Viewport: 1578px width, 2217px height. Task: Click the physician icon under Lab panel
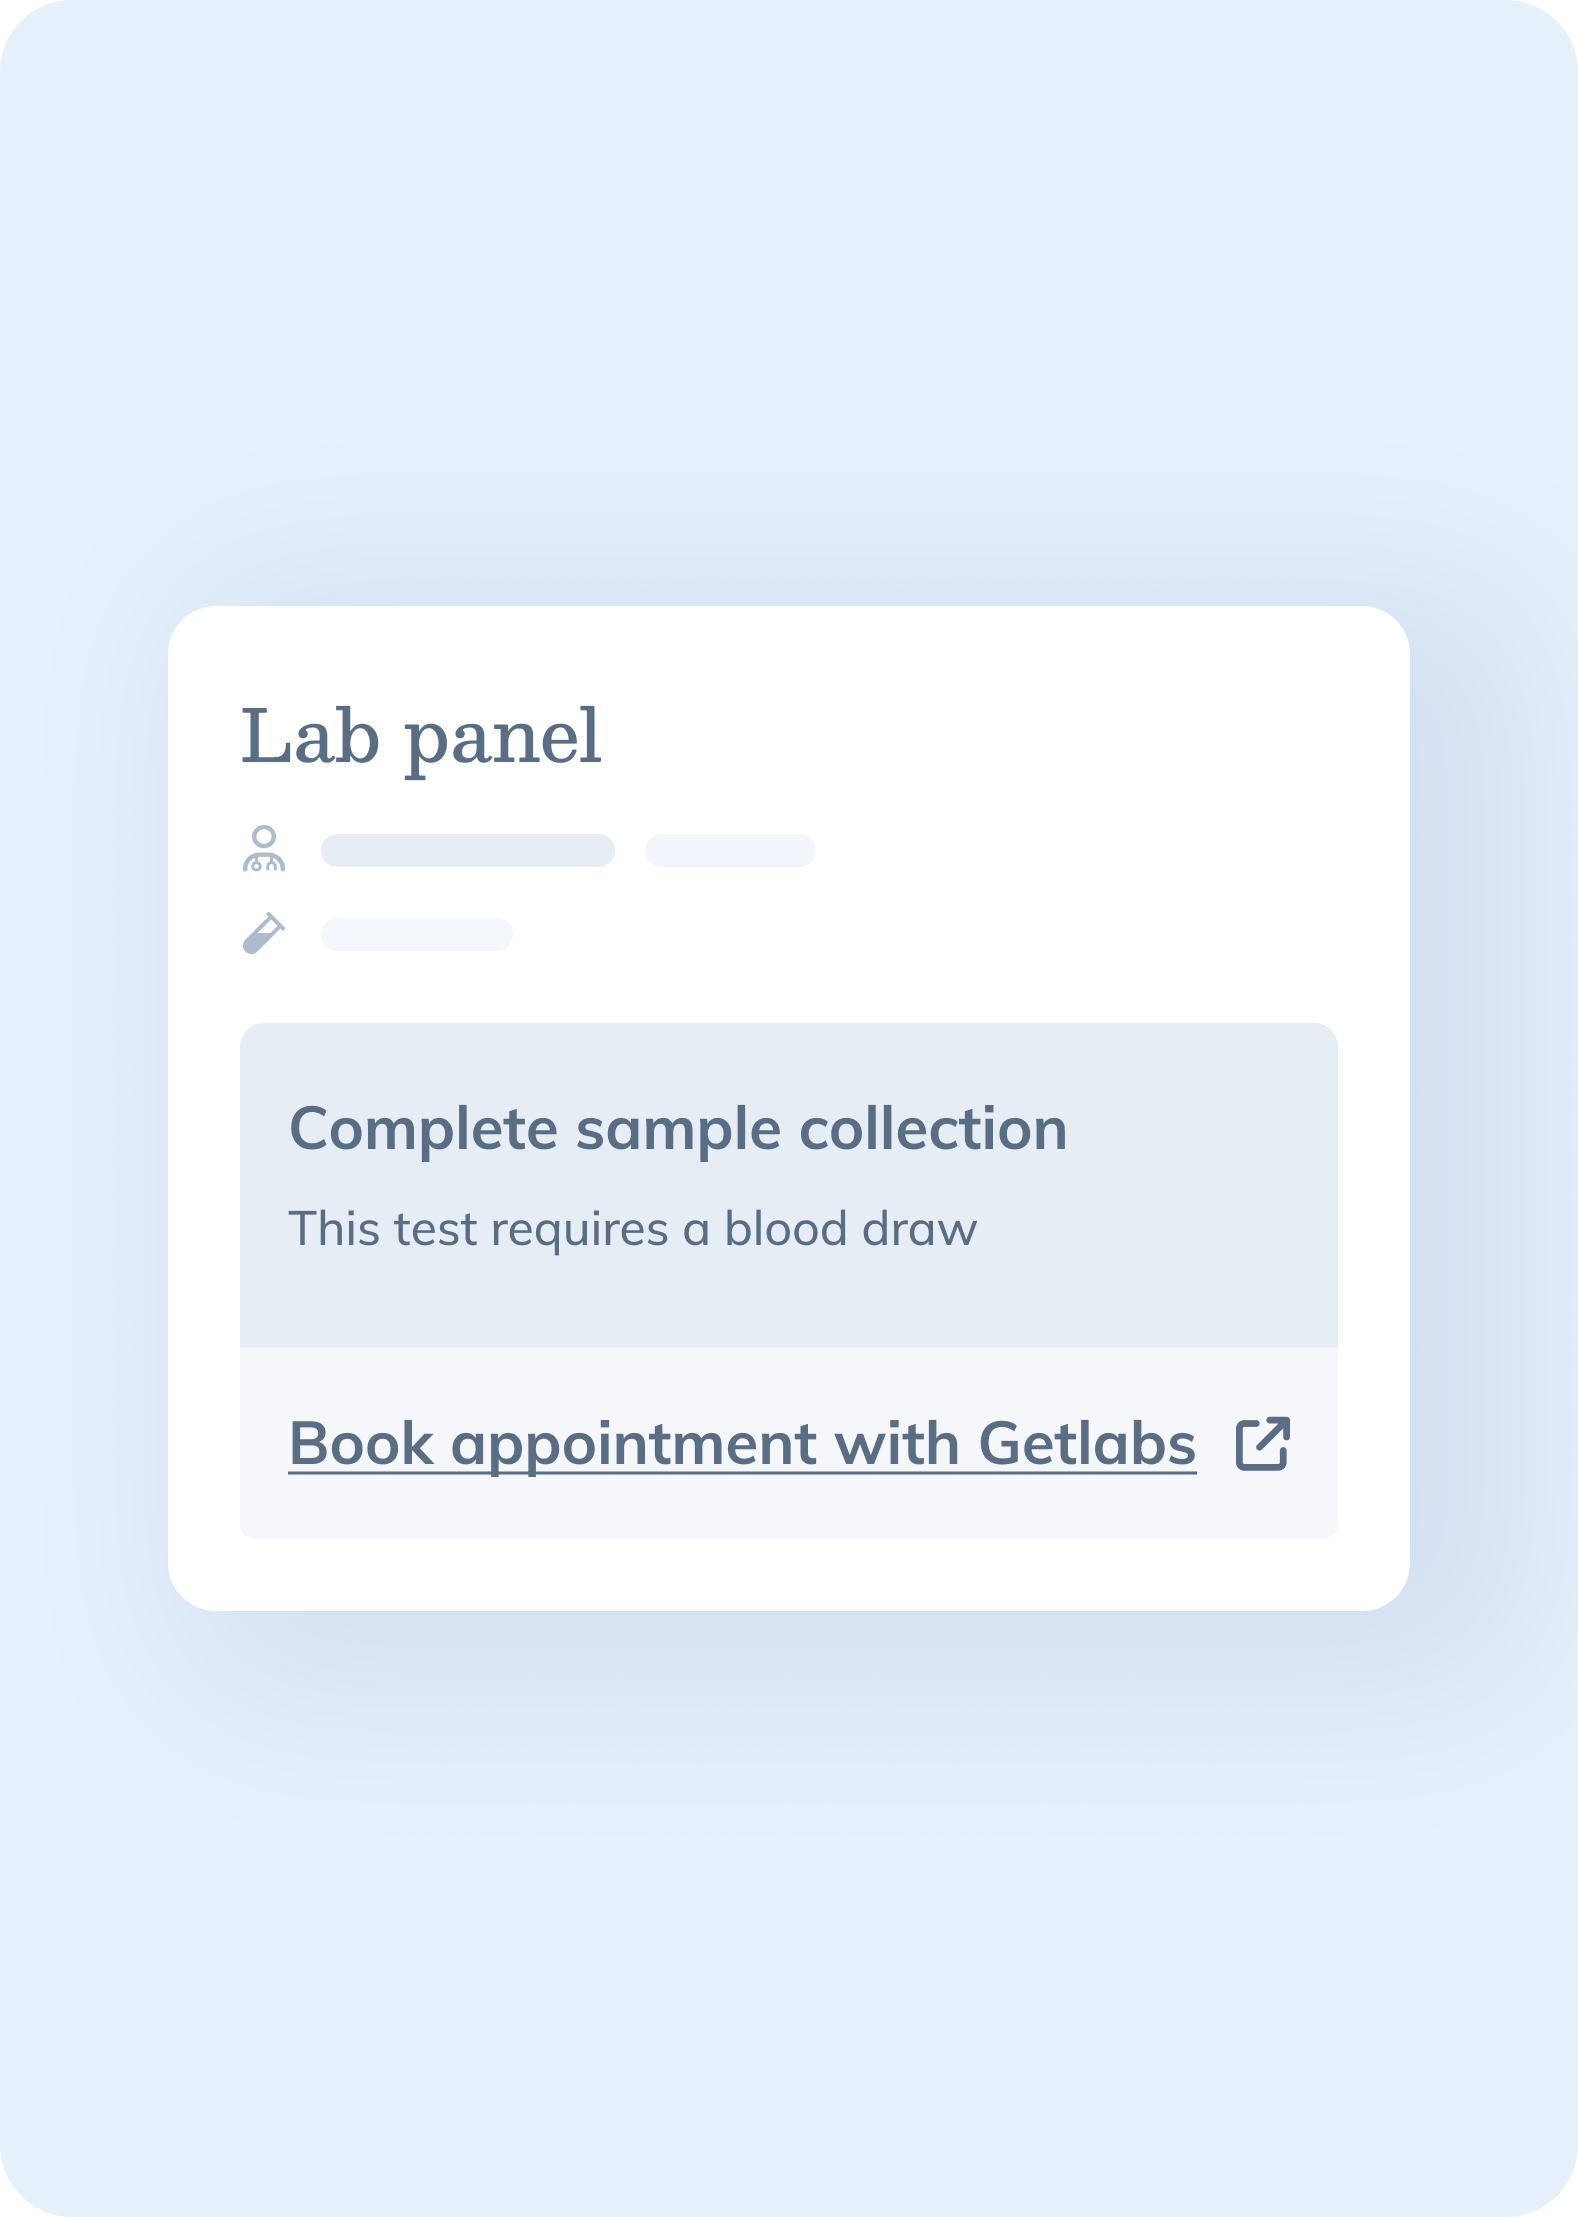click(x=264, y=849)
